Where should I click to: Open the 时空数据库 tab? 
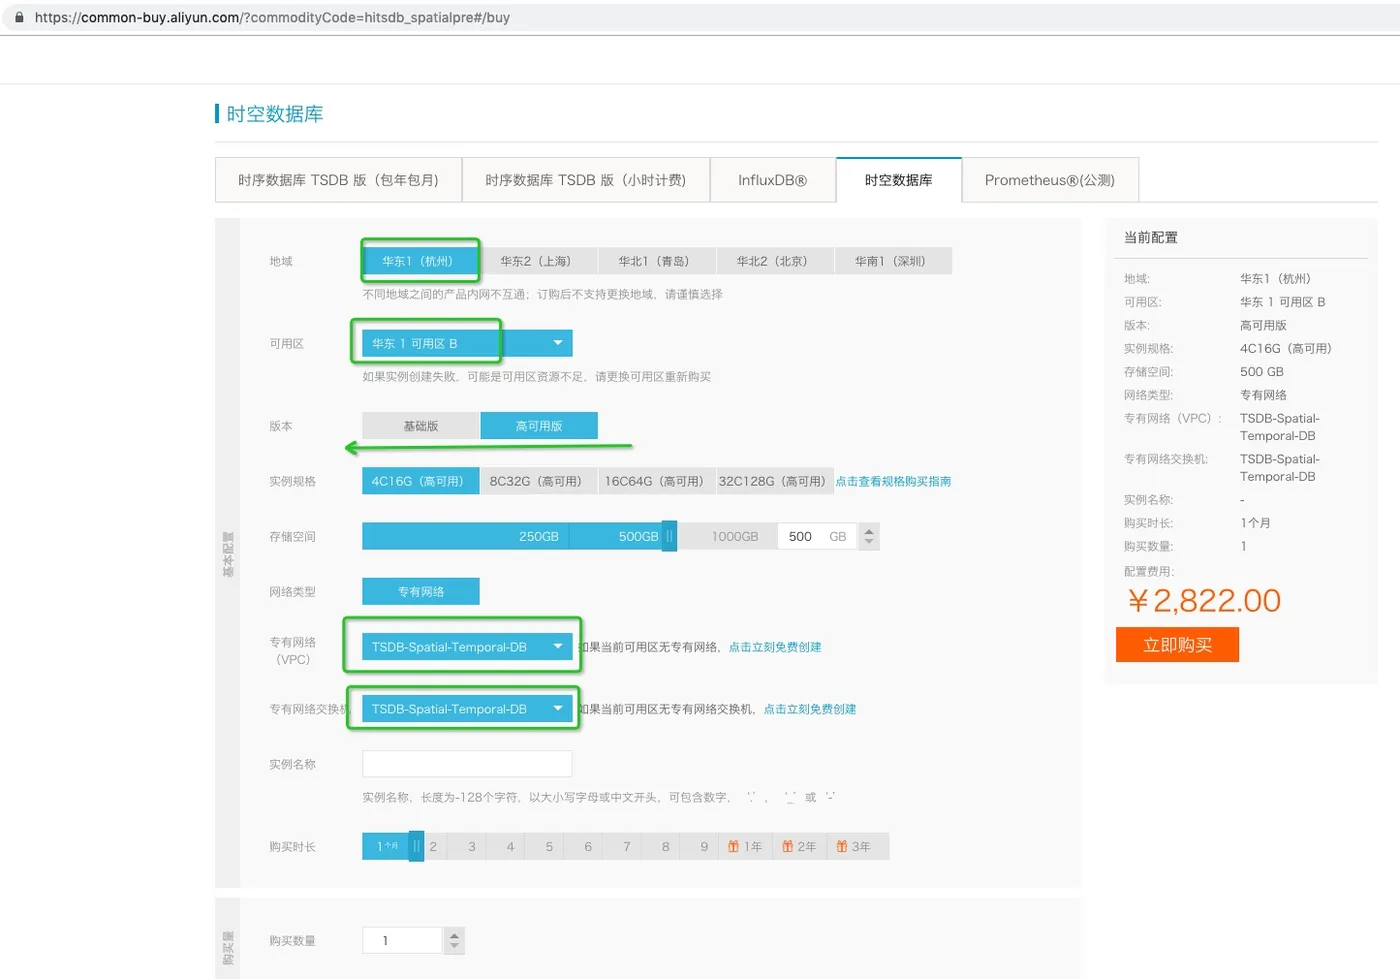click(x=899, y=180)
